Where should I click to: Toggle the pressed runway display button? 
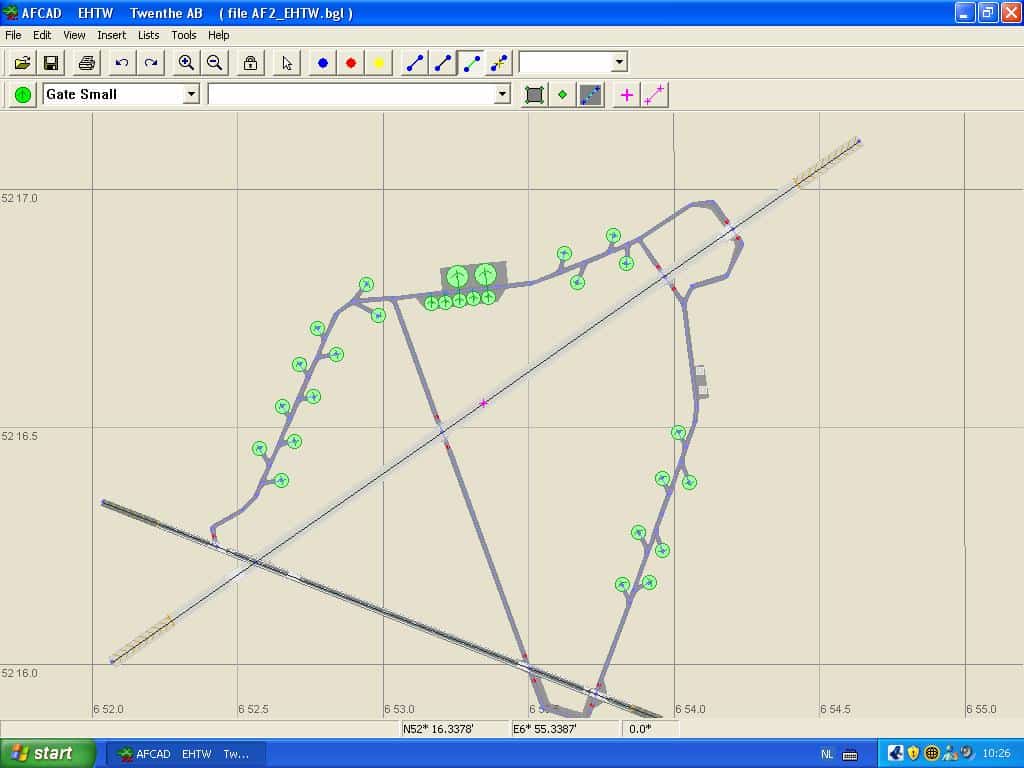(x=591, y=95)
